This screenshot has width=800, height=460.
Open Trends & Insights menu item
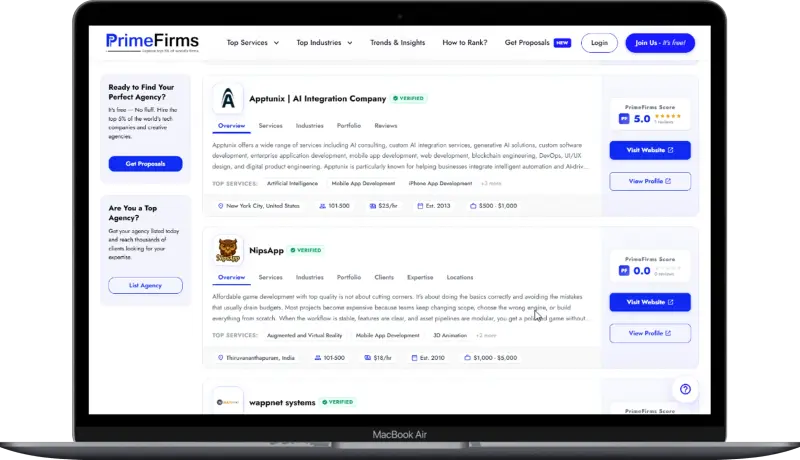click(x=397, y=43)
